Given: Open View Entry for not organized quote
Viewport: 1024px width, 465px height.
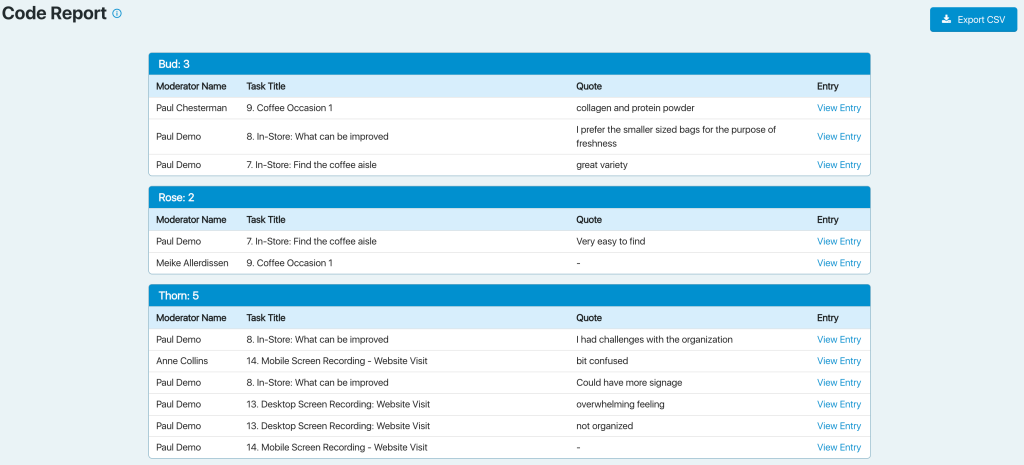Looking at the screenshot, I should coord(839,426).
